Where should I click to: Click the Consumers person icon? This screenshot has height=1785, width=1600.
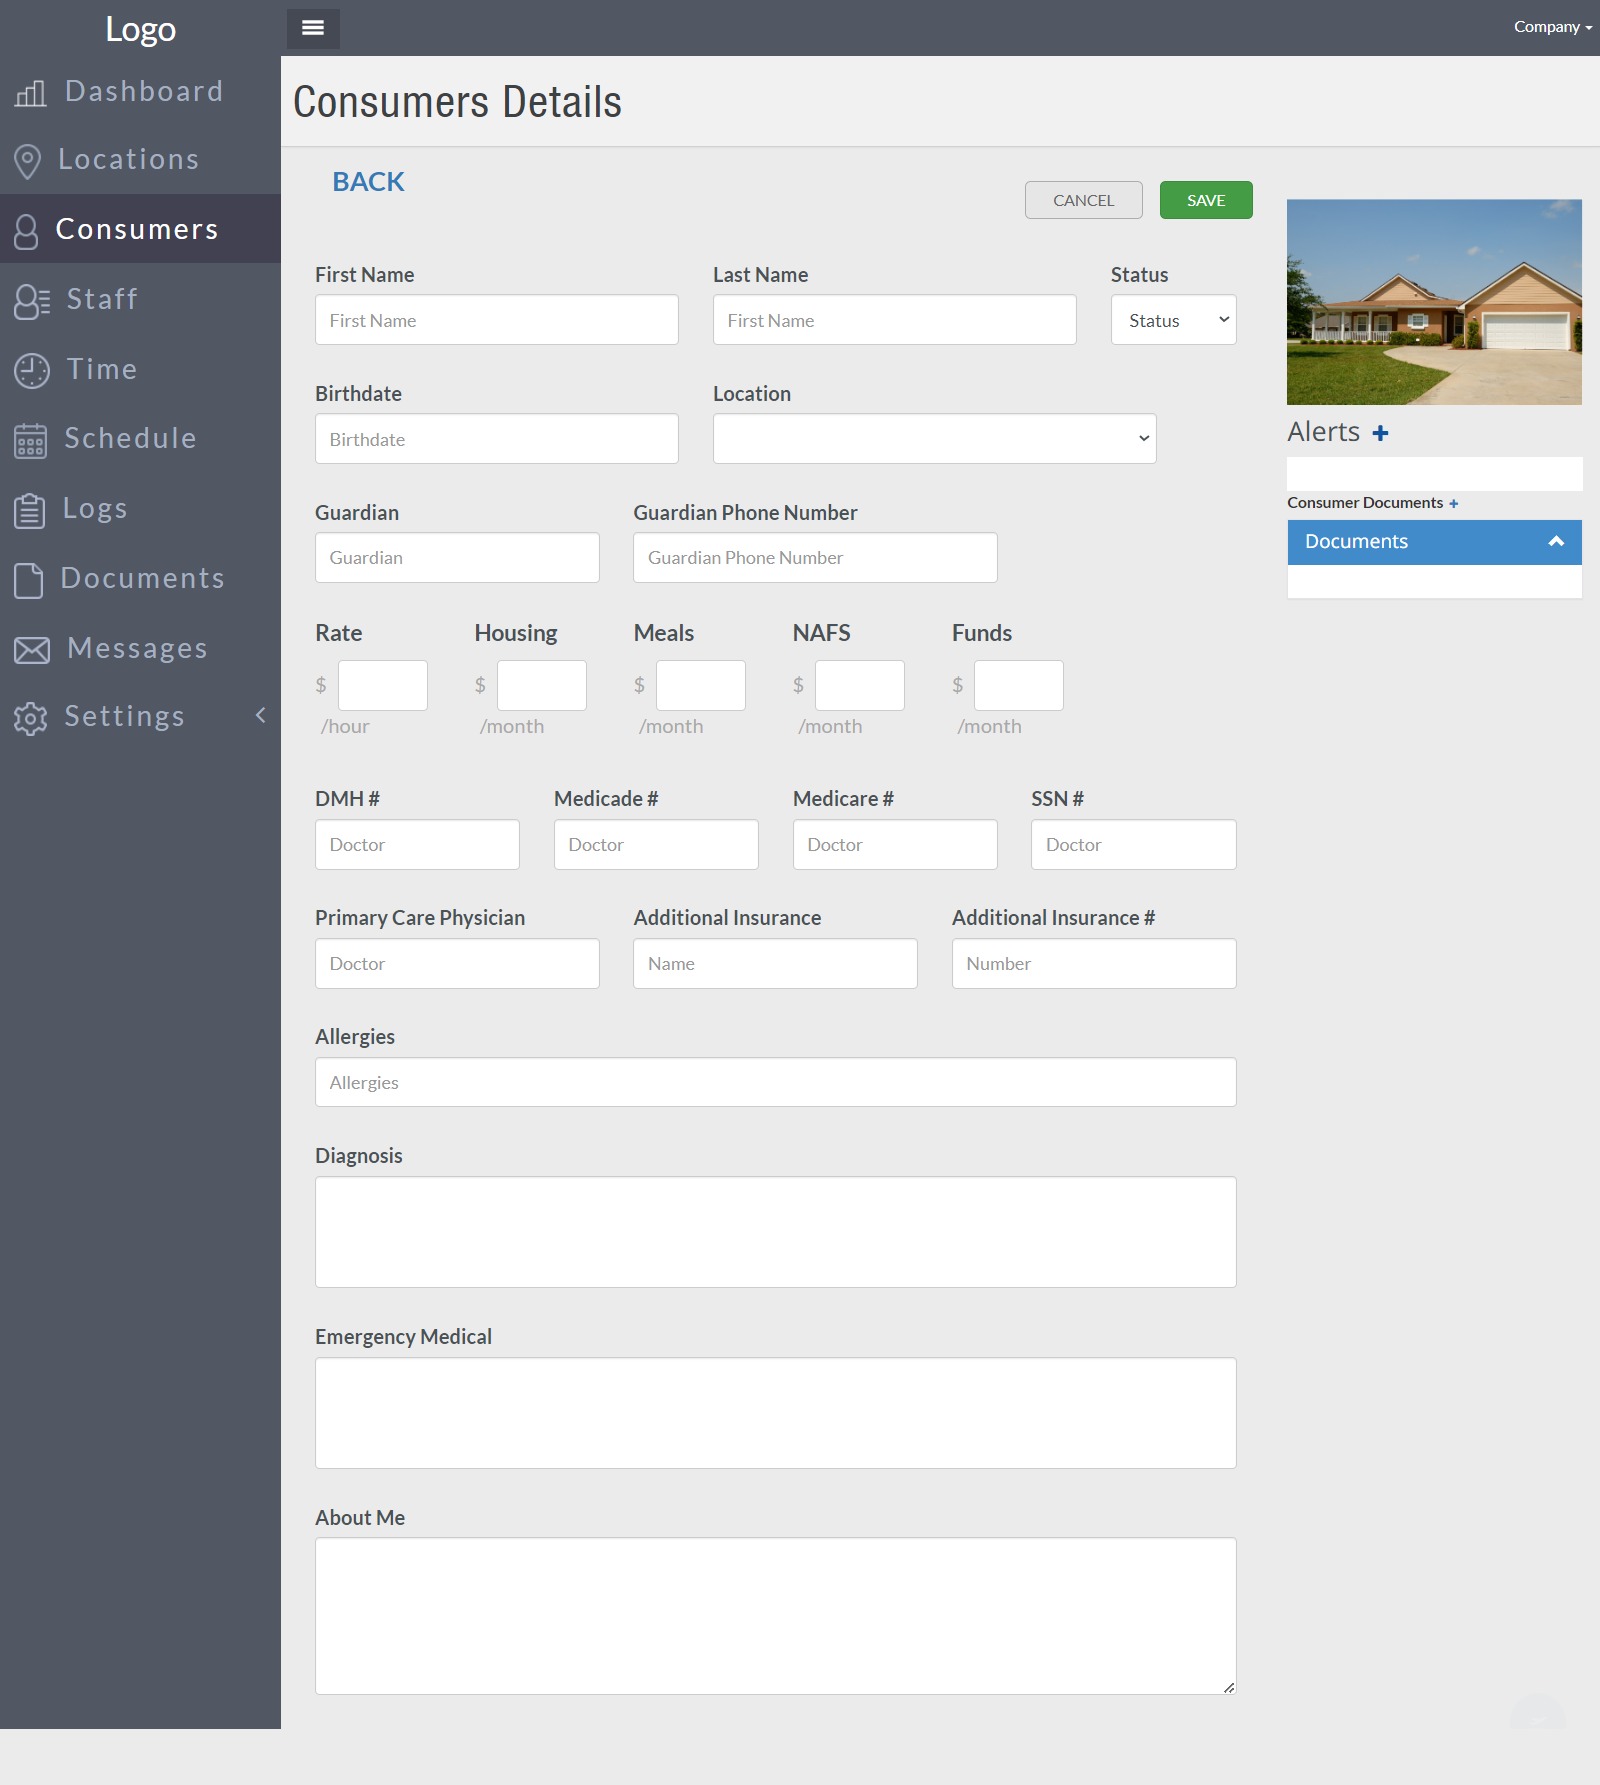pos(27,231)
